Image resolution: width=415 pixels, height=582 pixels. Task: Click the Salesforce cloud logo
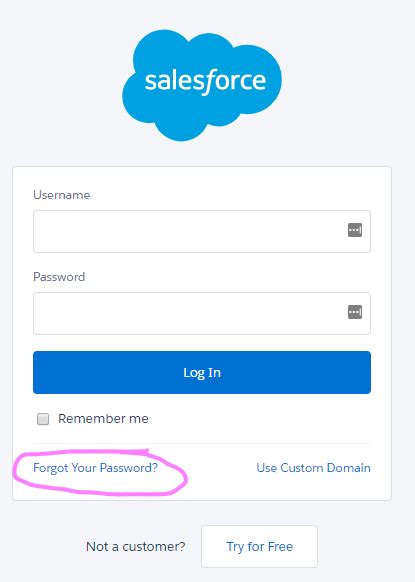[202, 85]
